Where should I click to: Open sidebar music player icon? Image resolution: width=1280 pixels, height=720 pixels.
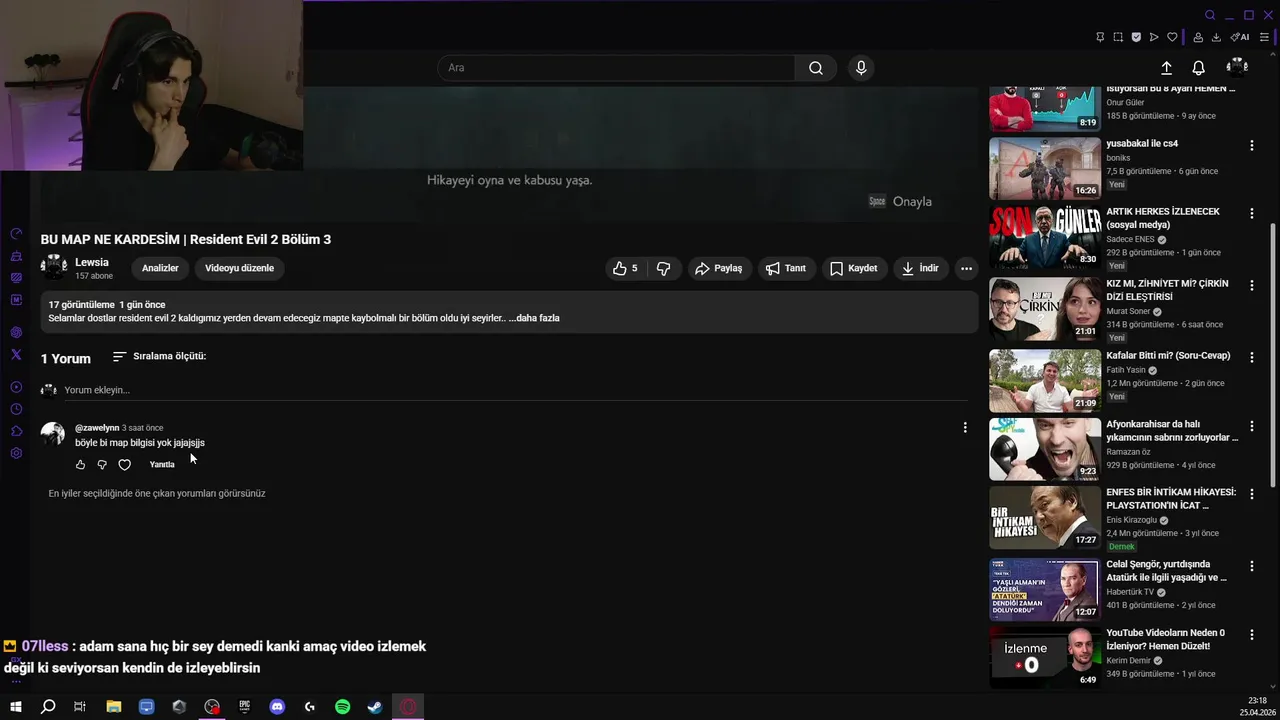tap(16, 387)
